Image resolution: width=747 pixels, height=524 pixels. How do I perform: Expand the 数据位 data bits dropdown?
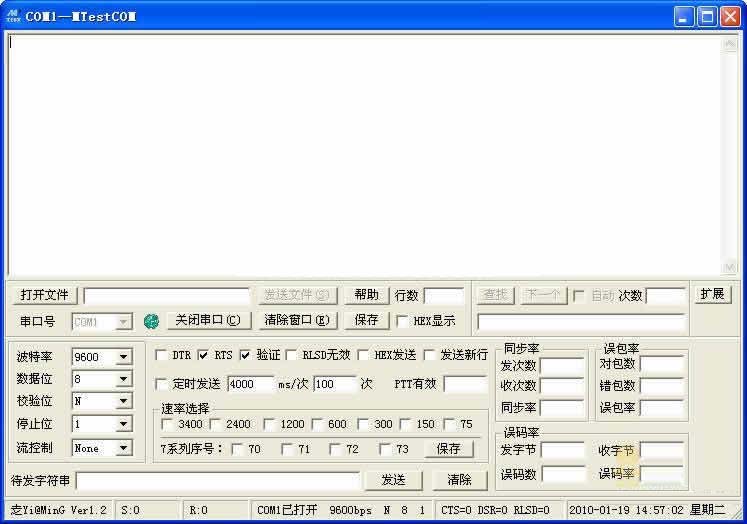(124, 380)
